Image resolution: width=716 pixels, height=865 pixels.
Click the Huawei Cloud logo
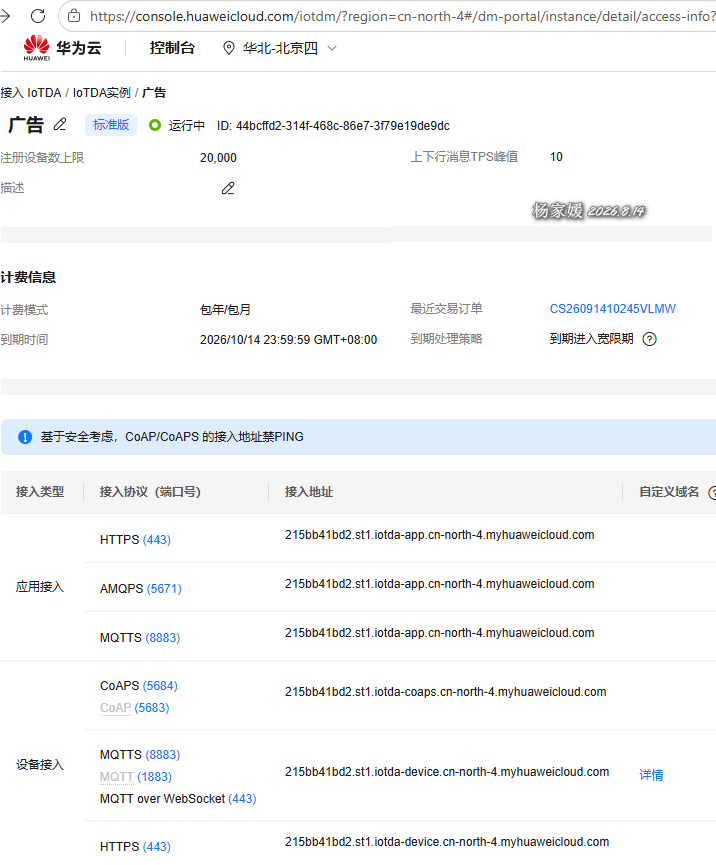point(62,48)
